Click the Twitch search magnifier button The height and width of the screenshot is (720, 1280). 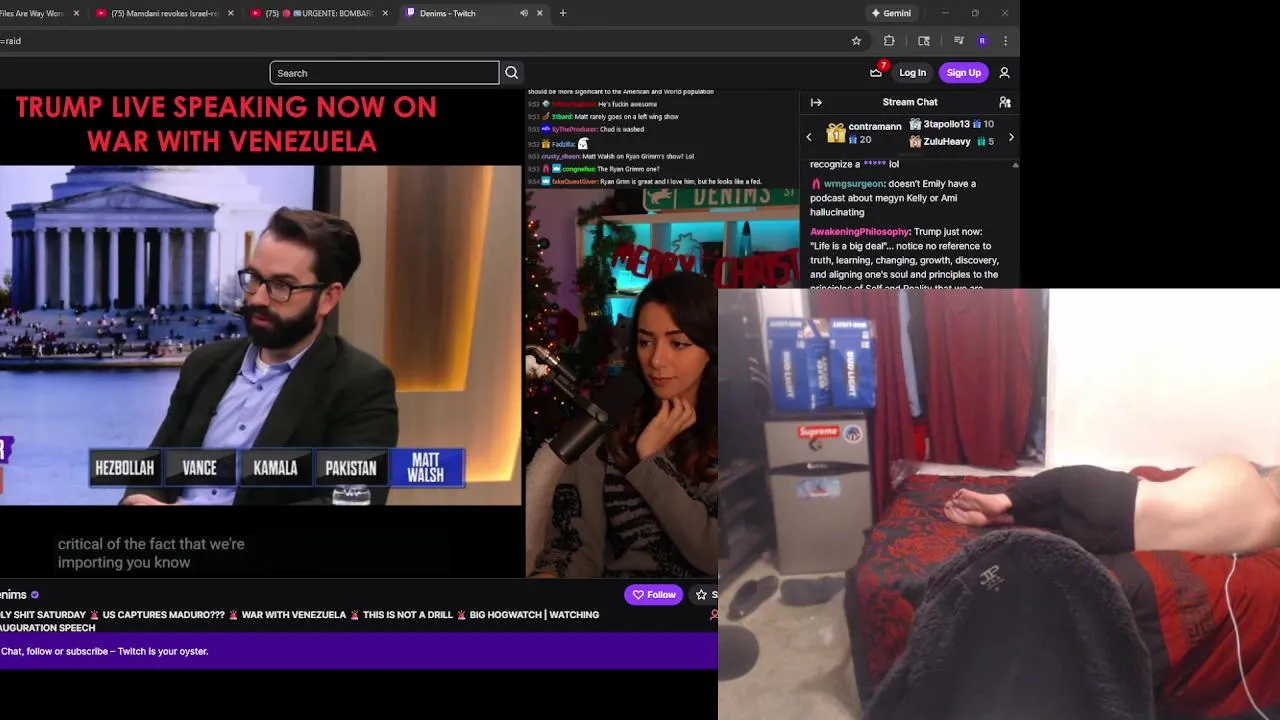511,73
